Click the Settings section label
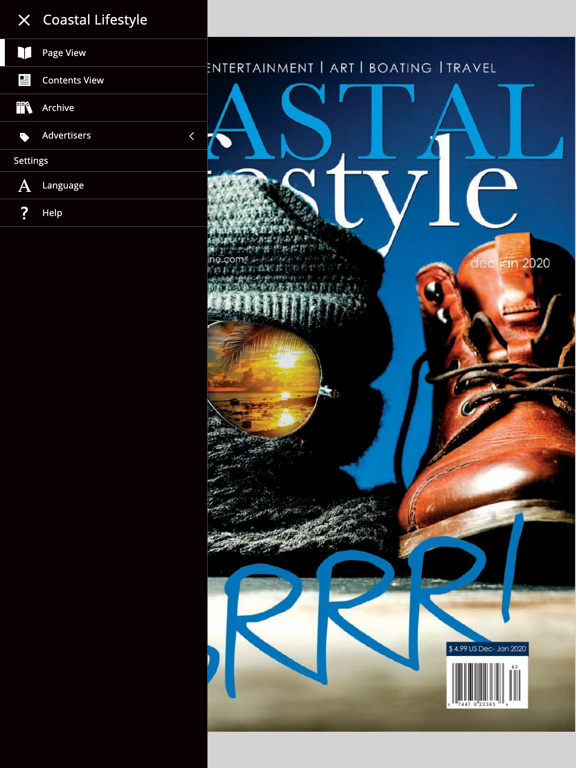The width and height of the screenshot is (576, 768). [x=31, y=161]
